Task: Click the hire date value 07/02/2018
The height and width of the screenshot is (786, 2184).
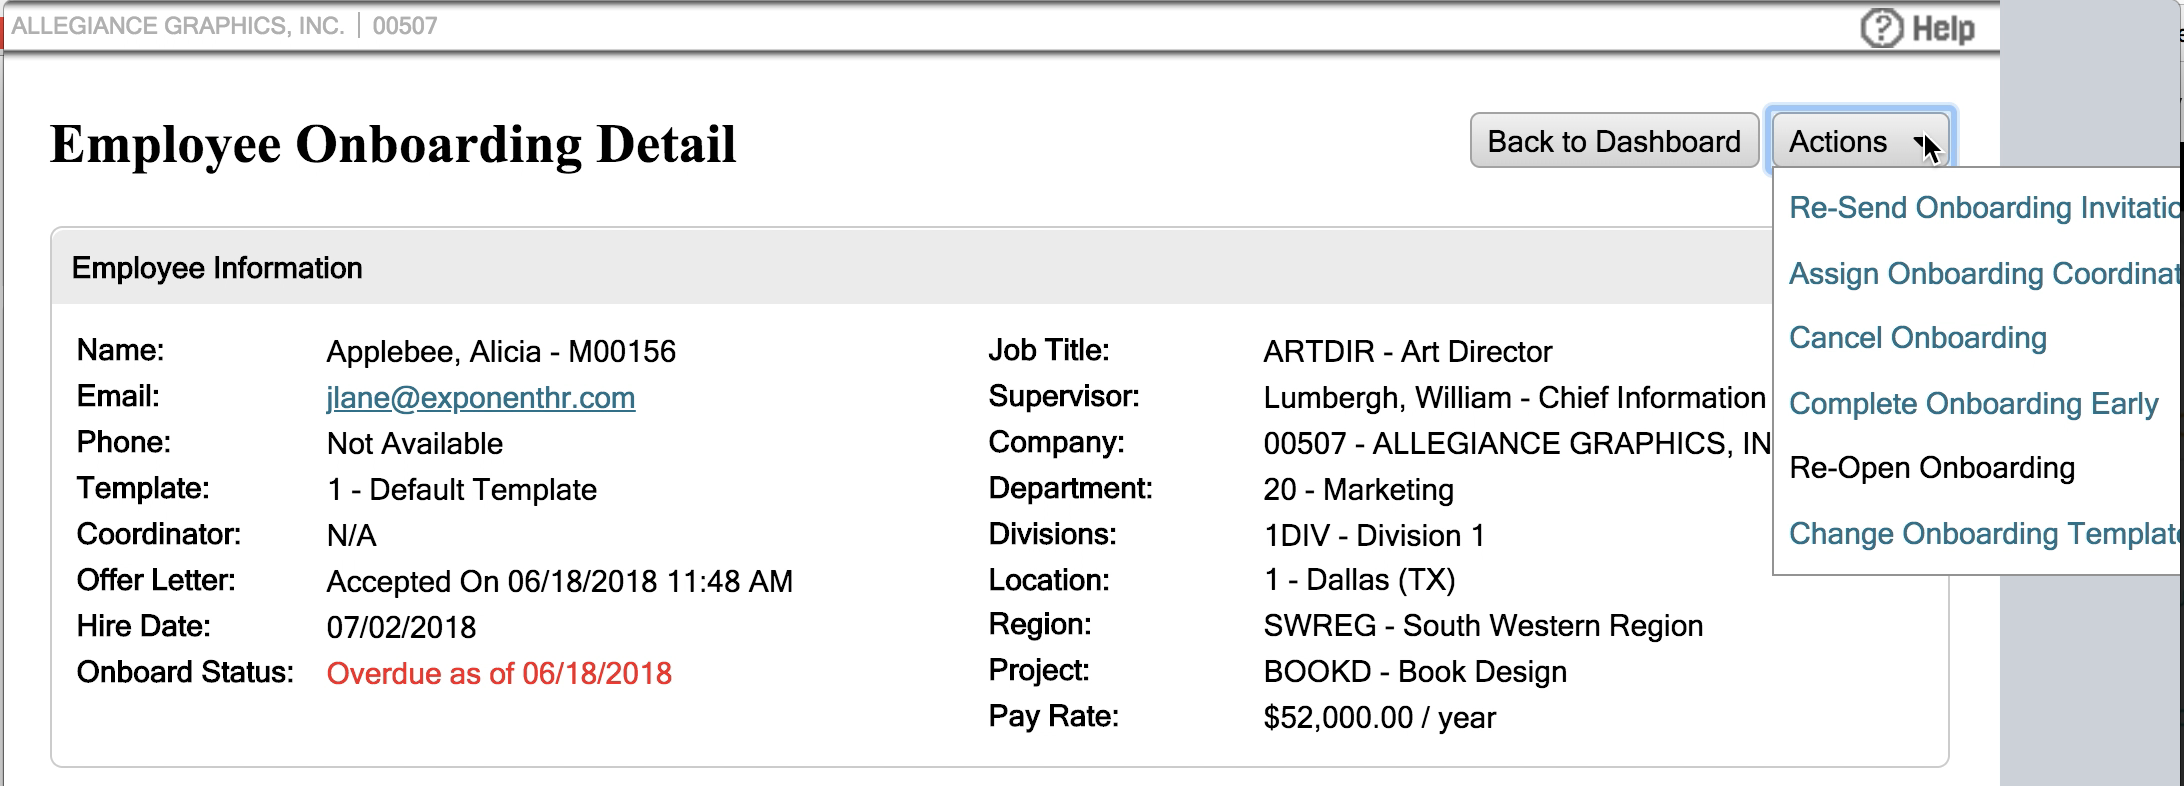Action: pos(401,628)
